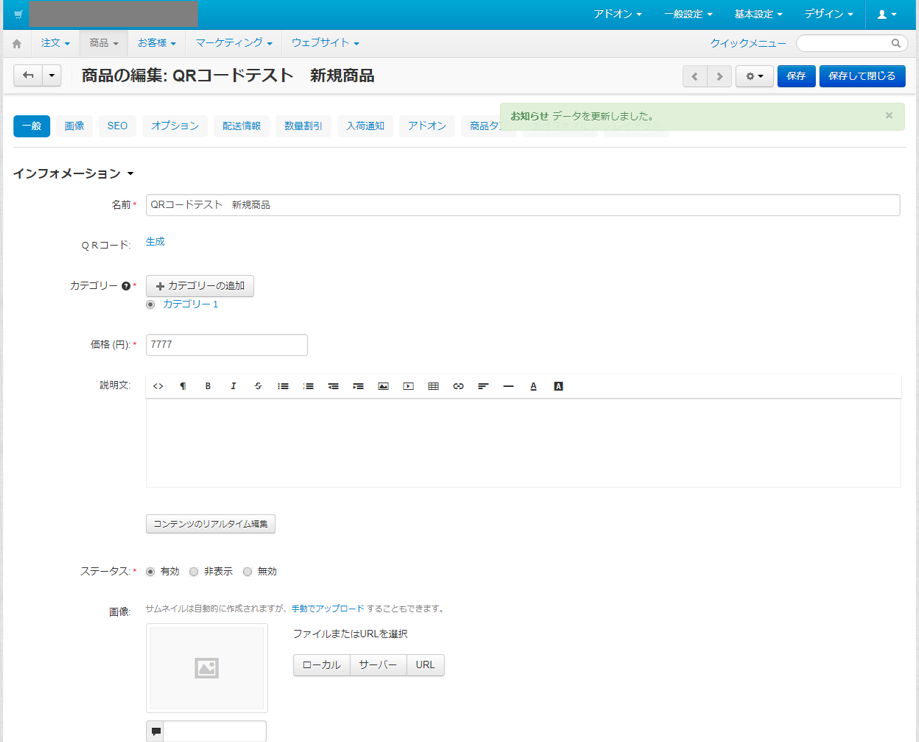The height and width of the screenshot is (742, 919).
Task: Insert a link in the description
Action: coord(458,386)
